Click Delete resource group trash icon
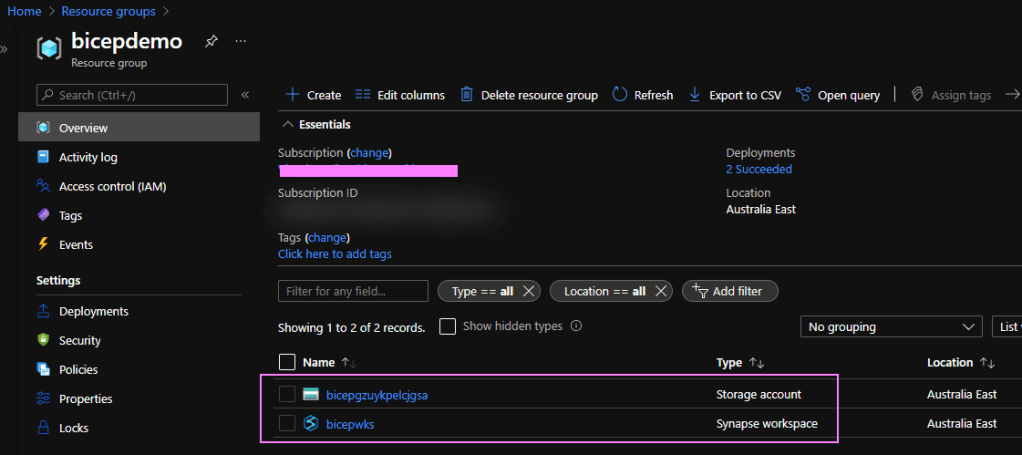 467,95
